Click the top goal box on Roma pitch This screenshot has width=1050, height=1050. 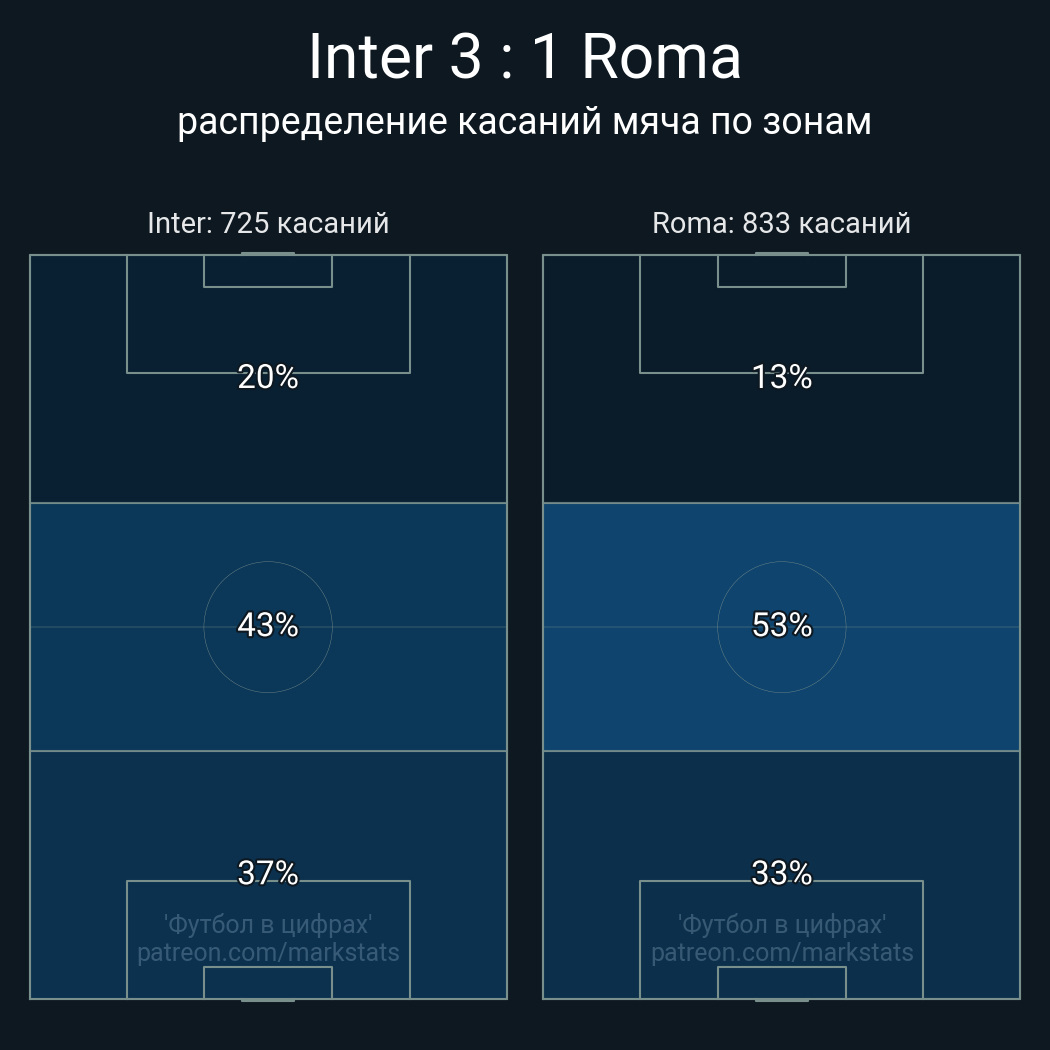click(x=781, y=271)
